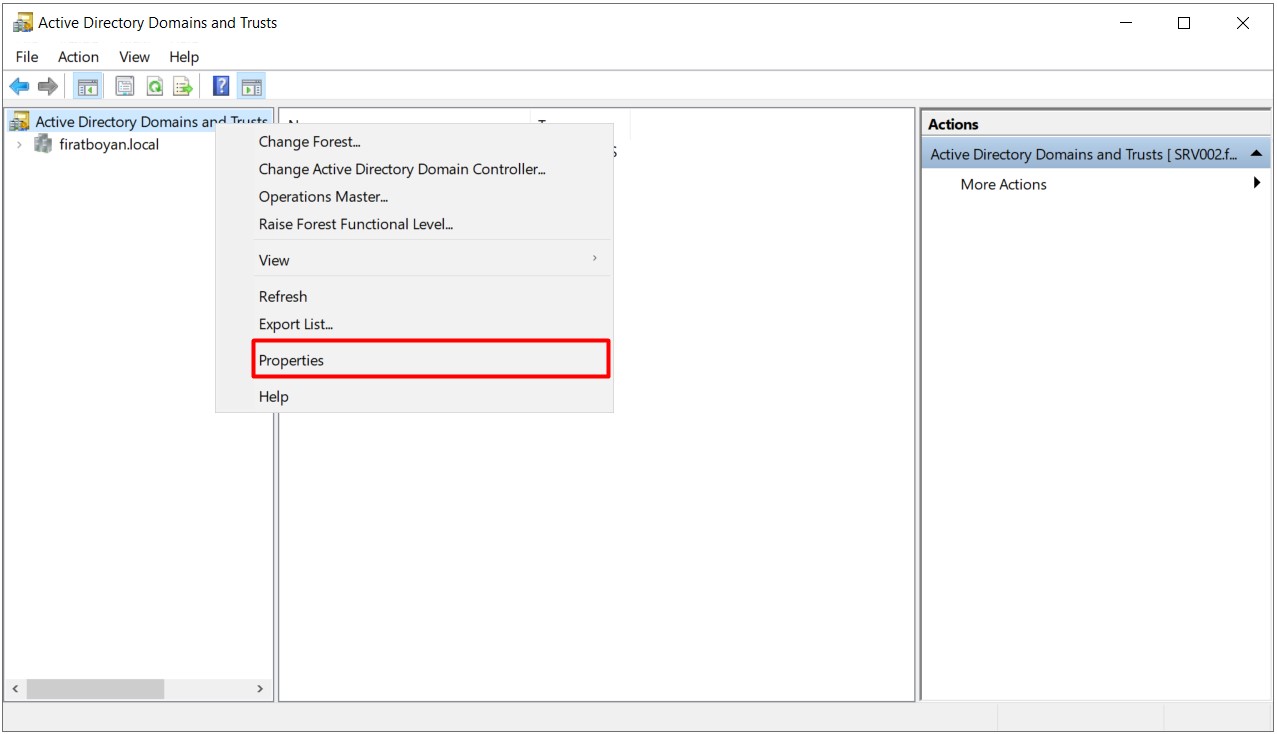1277x734 pixels.
Task: Click the green Refresh toolbar icon
Action: 155,87
